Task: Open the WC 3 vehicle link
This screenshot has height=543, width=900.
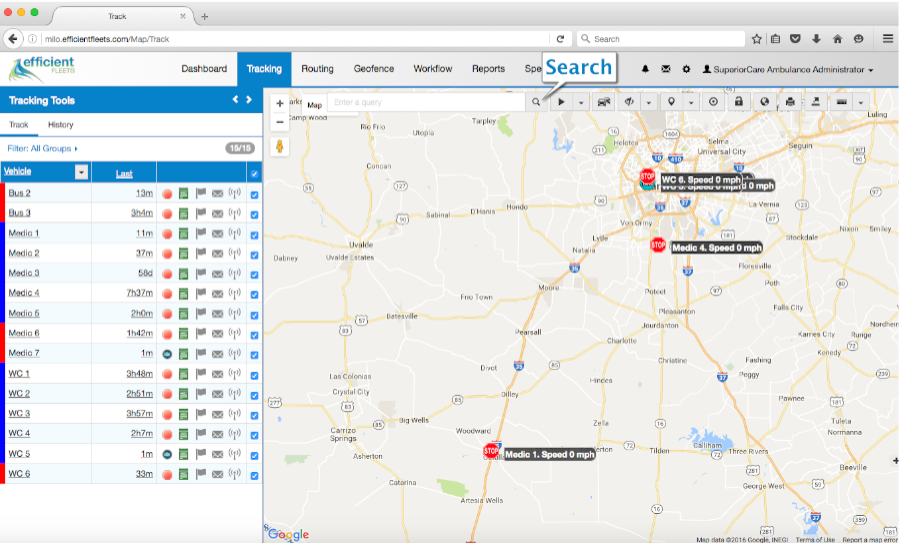Action: click(19, 413)
